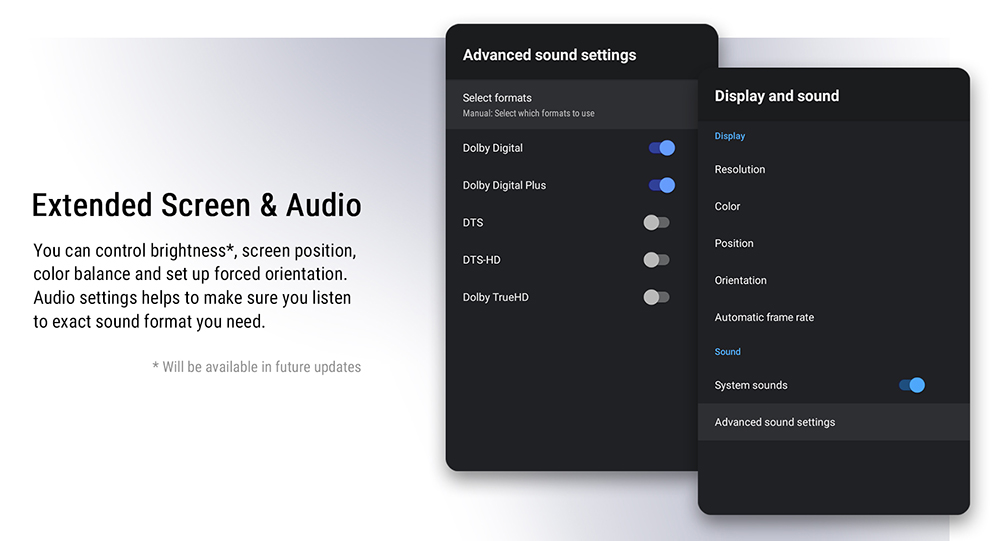The width and height of the screenshot is (1000, 541).
Task: Enable the Dolby TrueHD toggle
Action: pyautogui.click(x=656, y=297)
